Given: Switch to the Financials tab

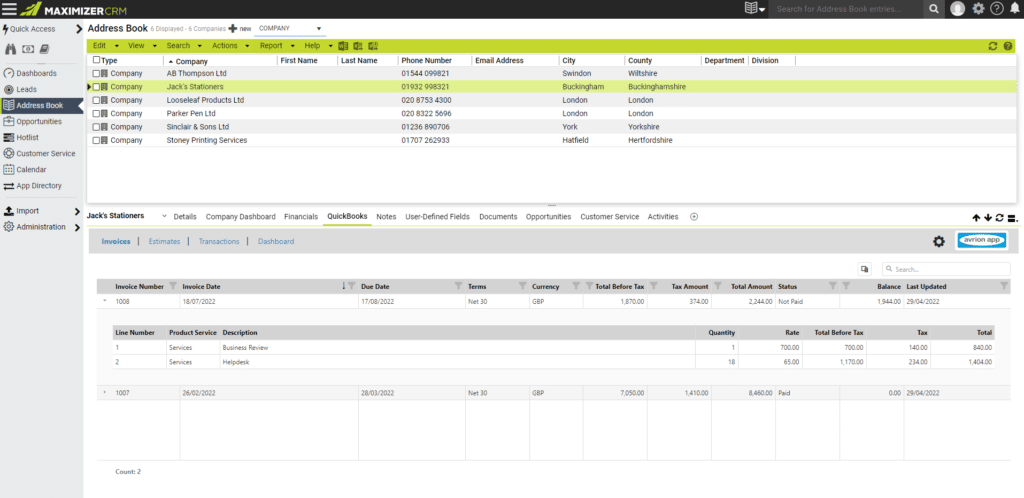Looking at the screenshot, I should pos(301,217).
